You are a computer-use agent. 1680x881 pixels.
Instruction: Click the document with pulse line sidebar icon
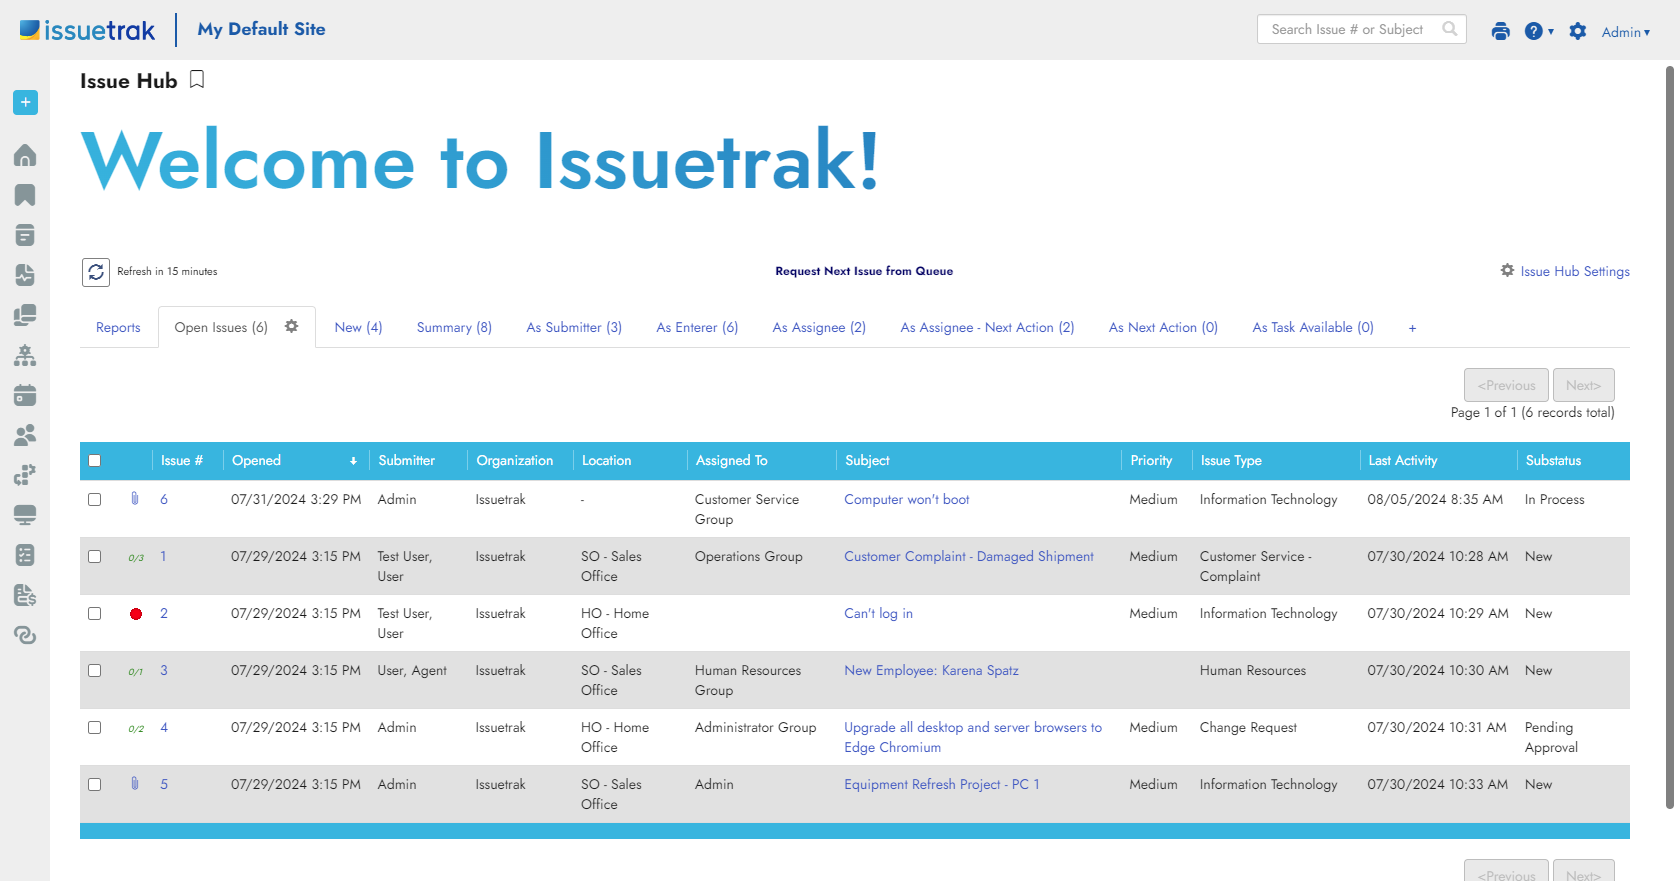(25, 275)
